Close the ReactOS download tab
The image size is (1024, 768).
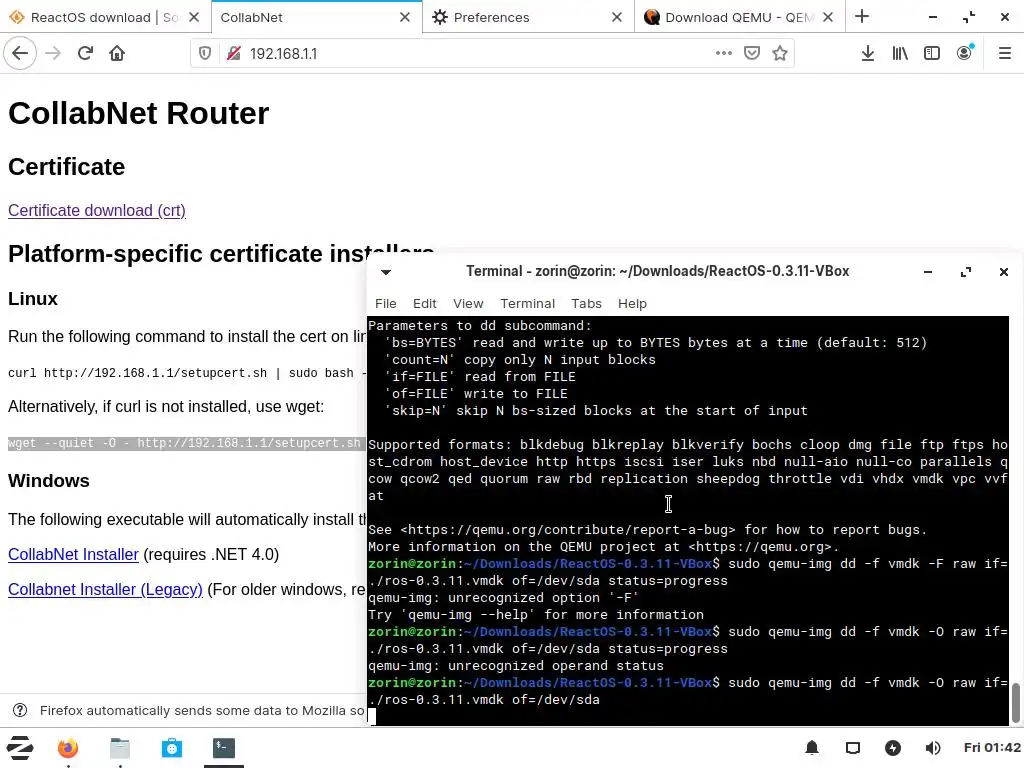click(x=194, y=18)
